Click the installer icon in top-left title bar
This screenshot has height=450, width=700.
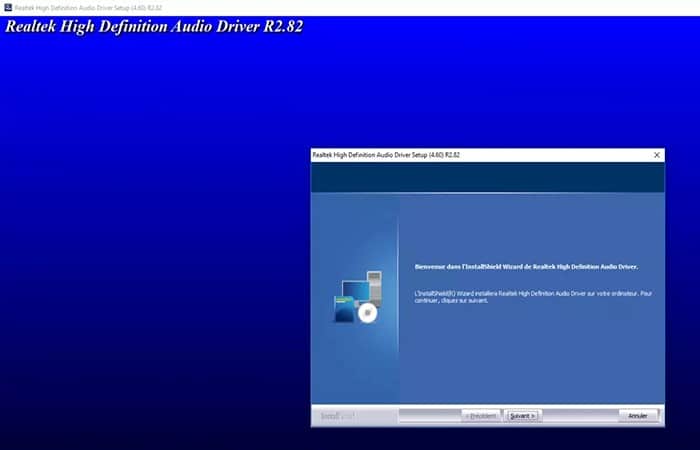tap(5, 7)
